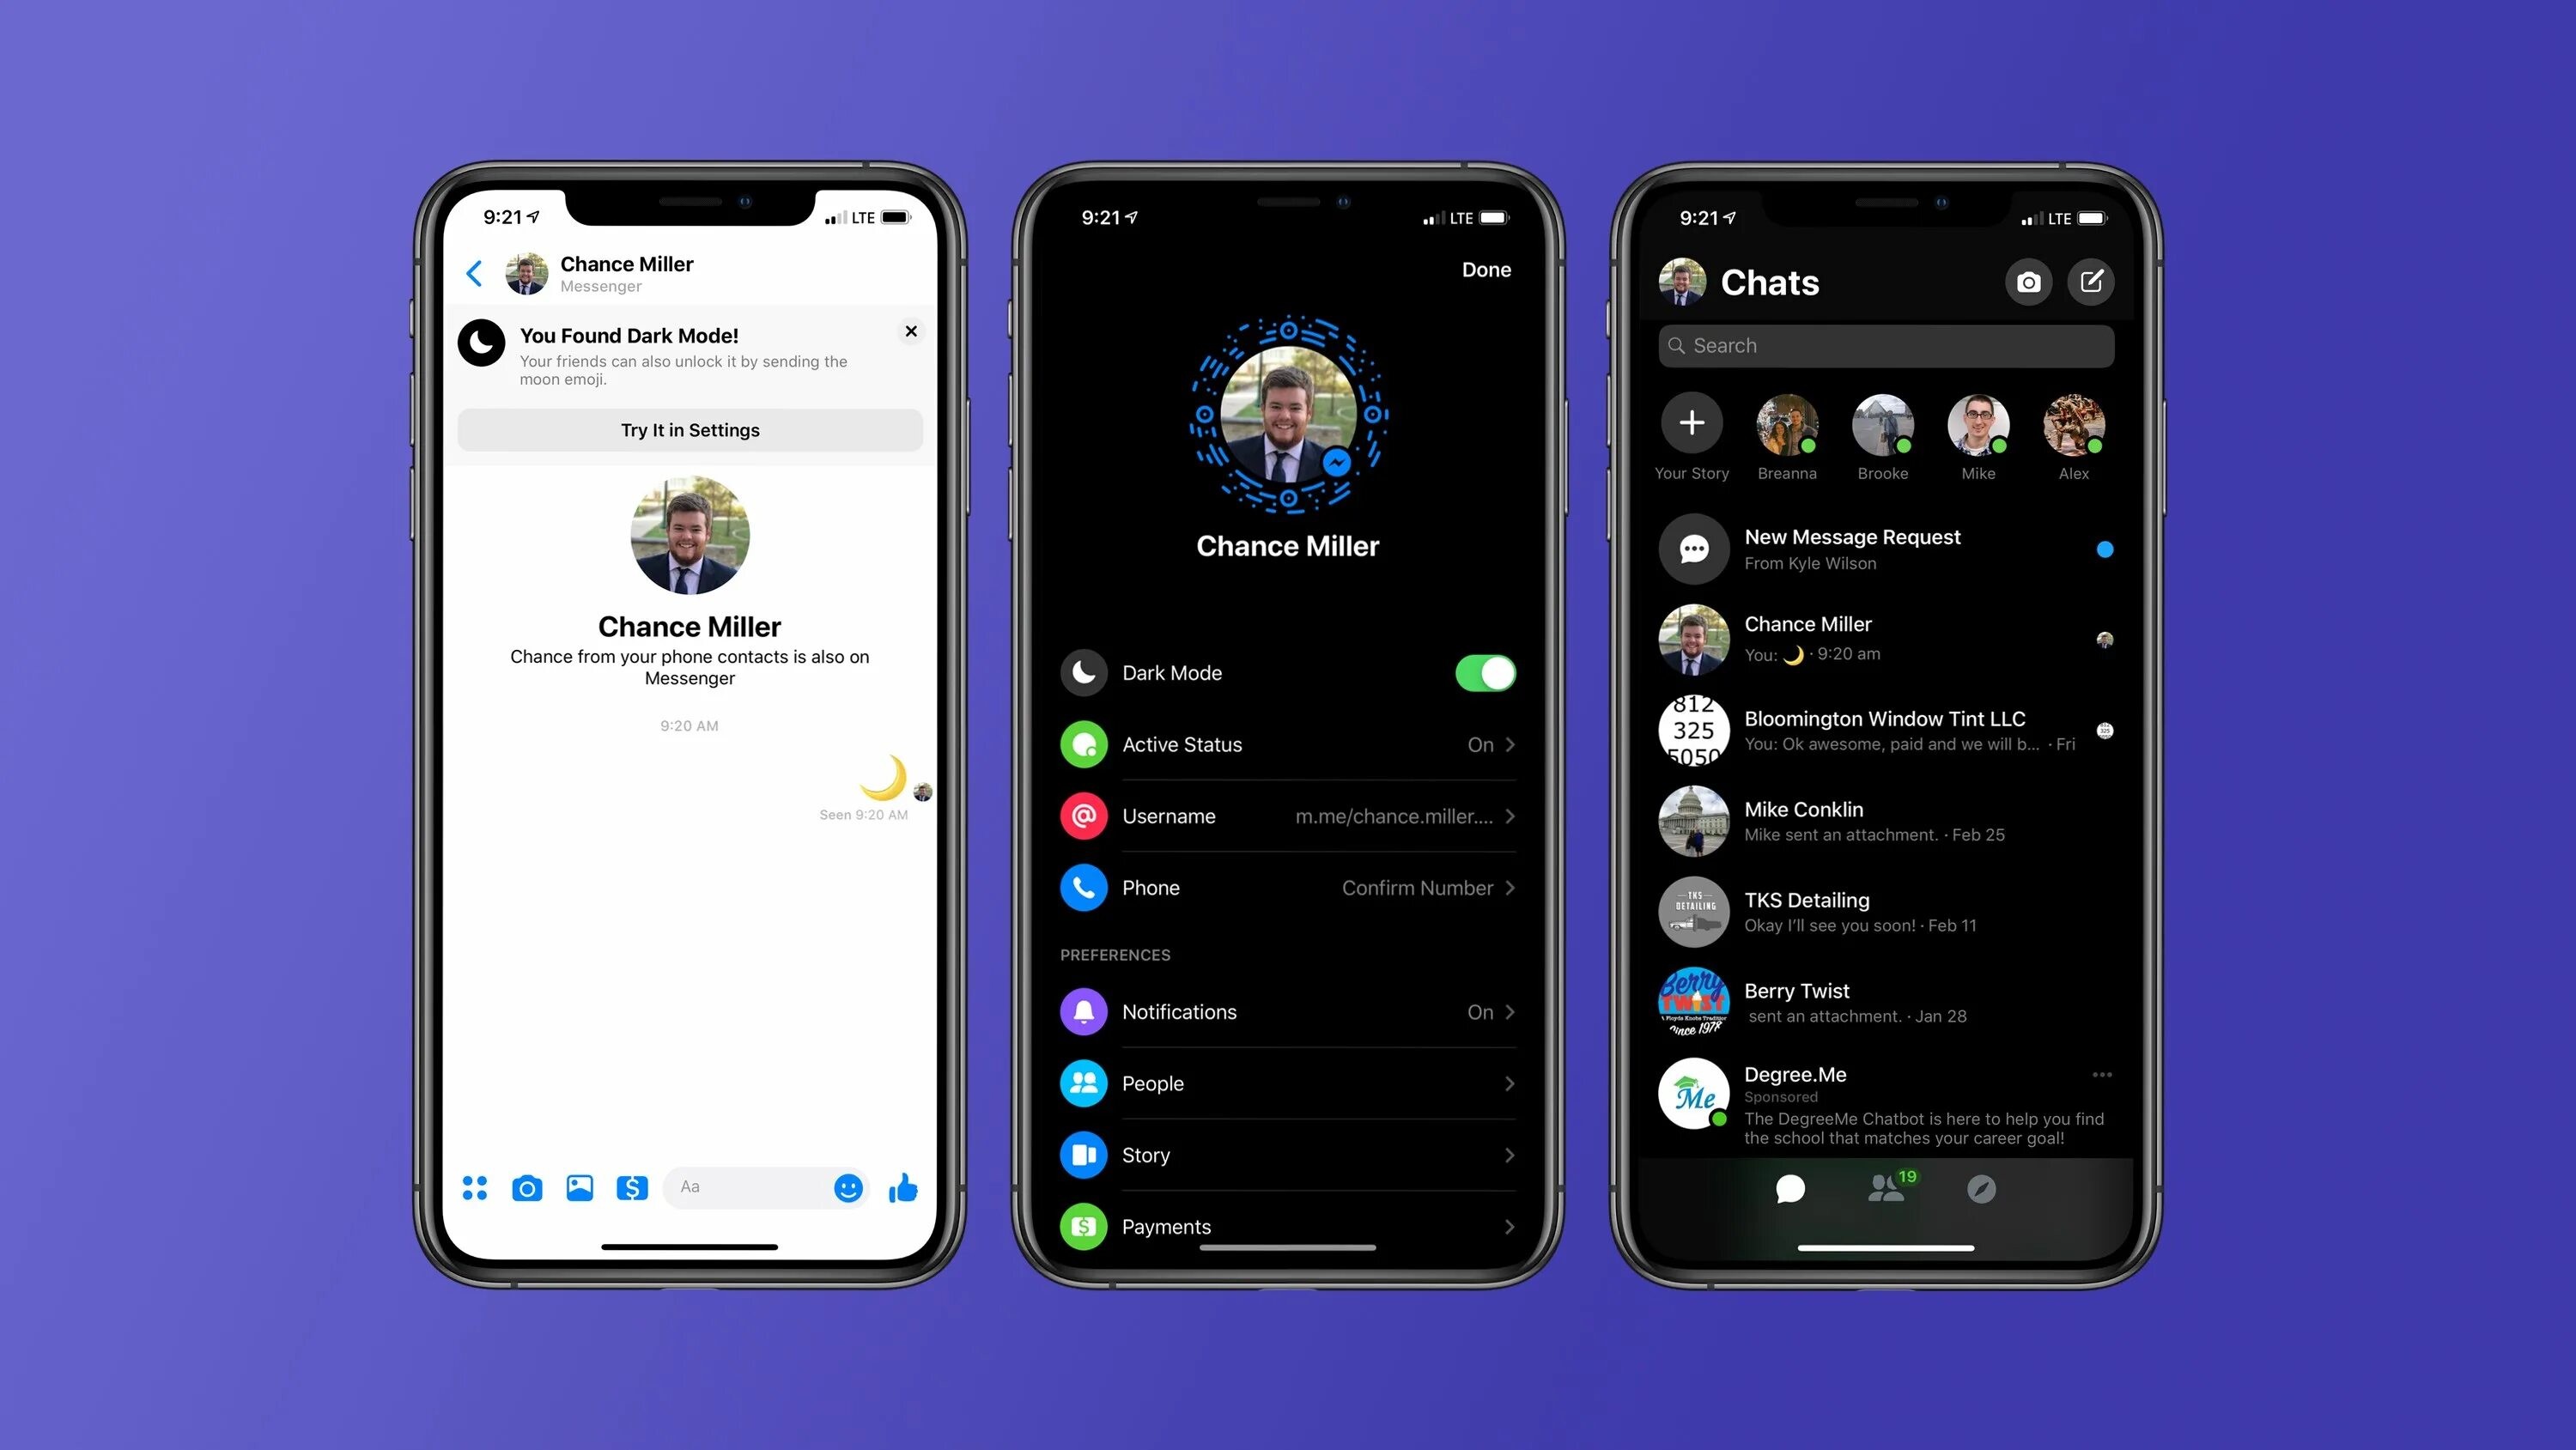This screenshot has height=1450, width=2576.
Task: Enable notifications toggle in preferences
Action: 1288,1011
